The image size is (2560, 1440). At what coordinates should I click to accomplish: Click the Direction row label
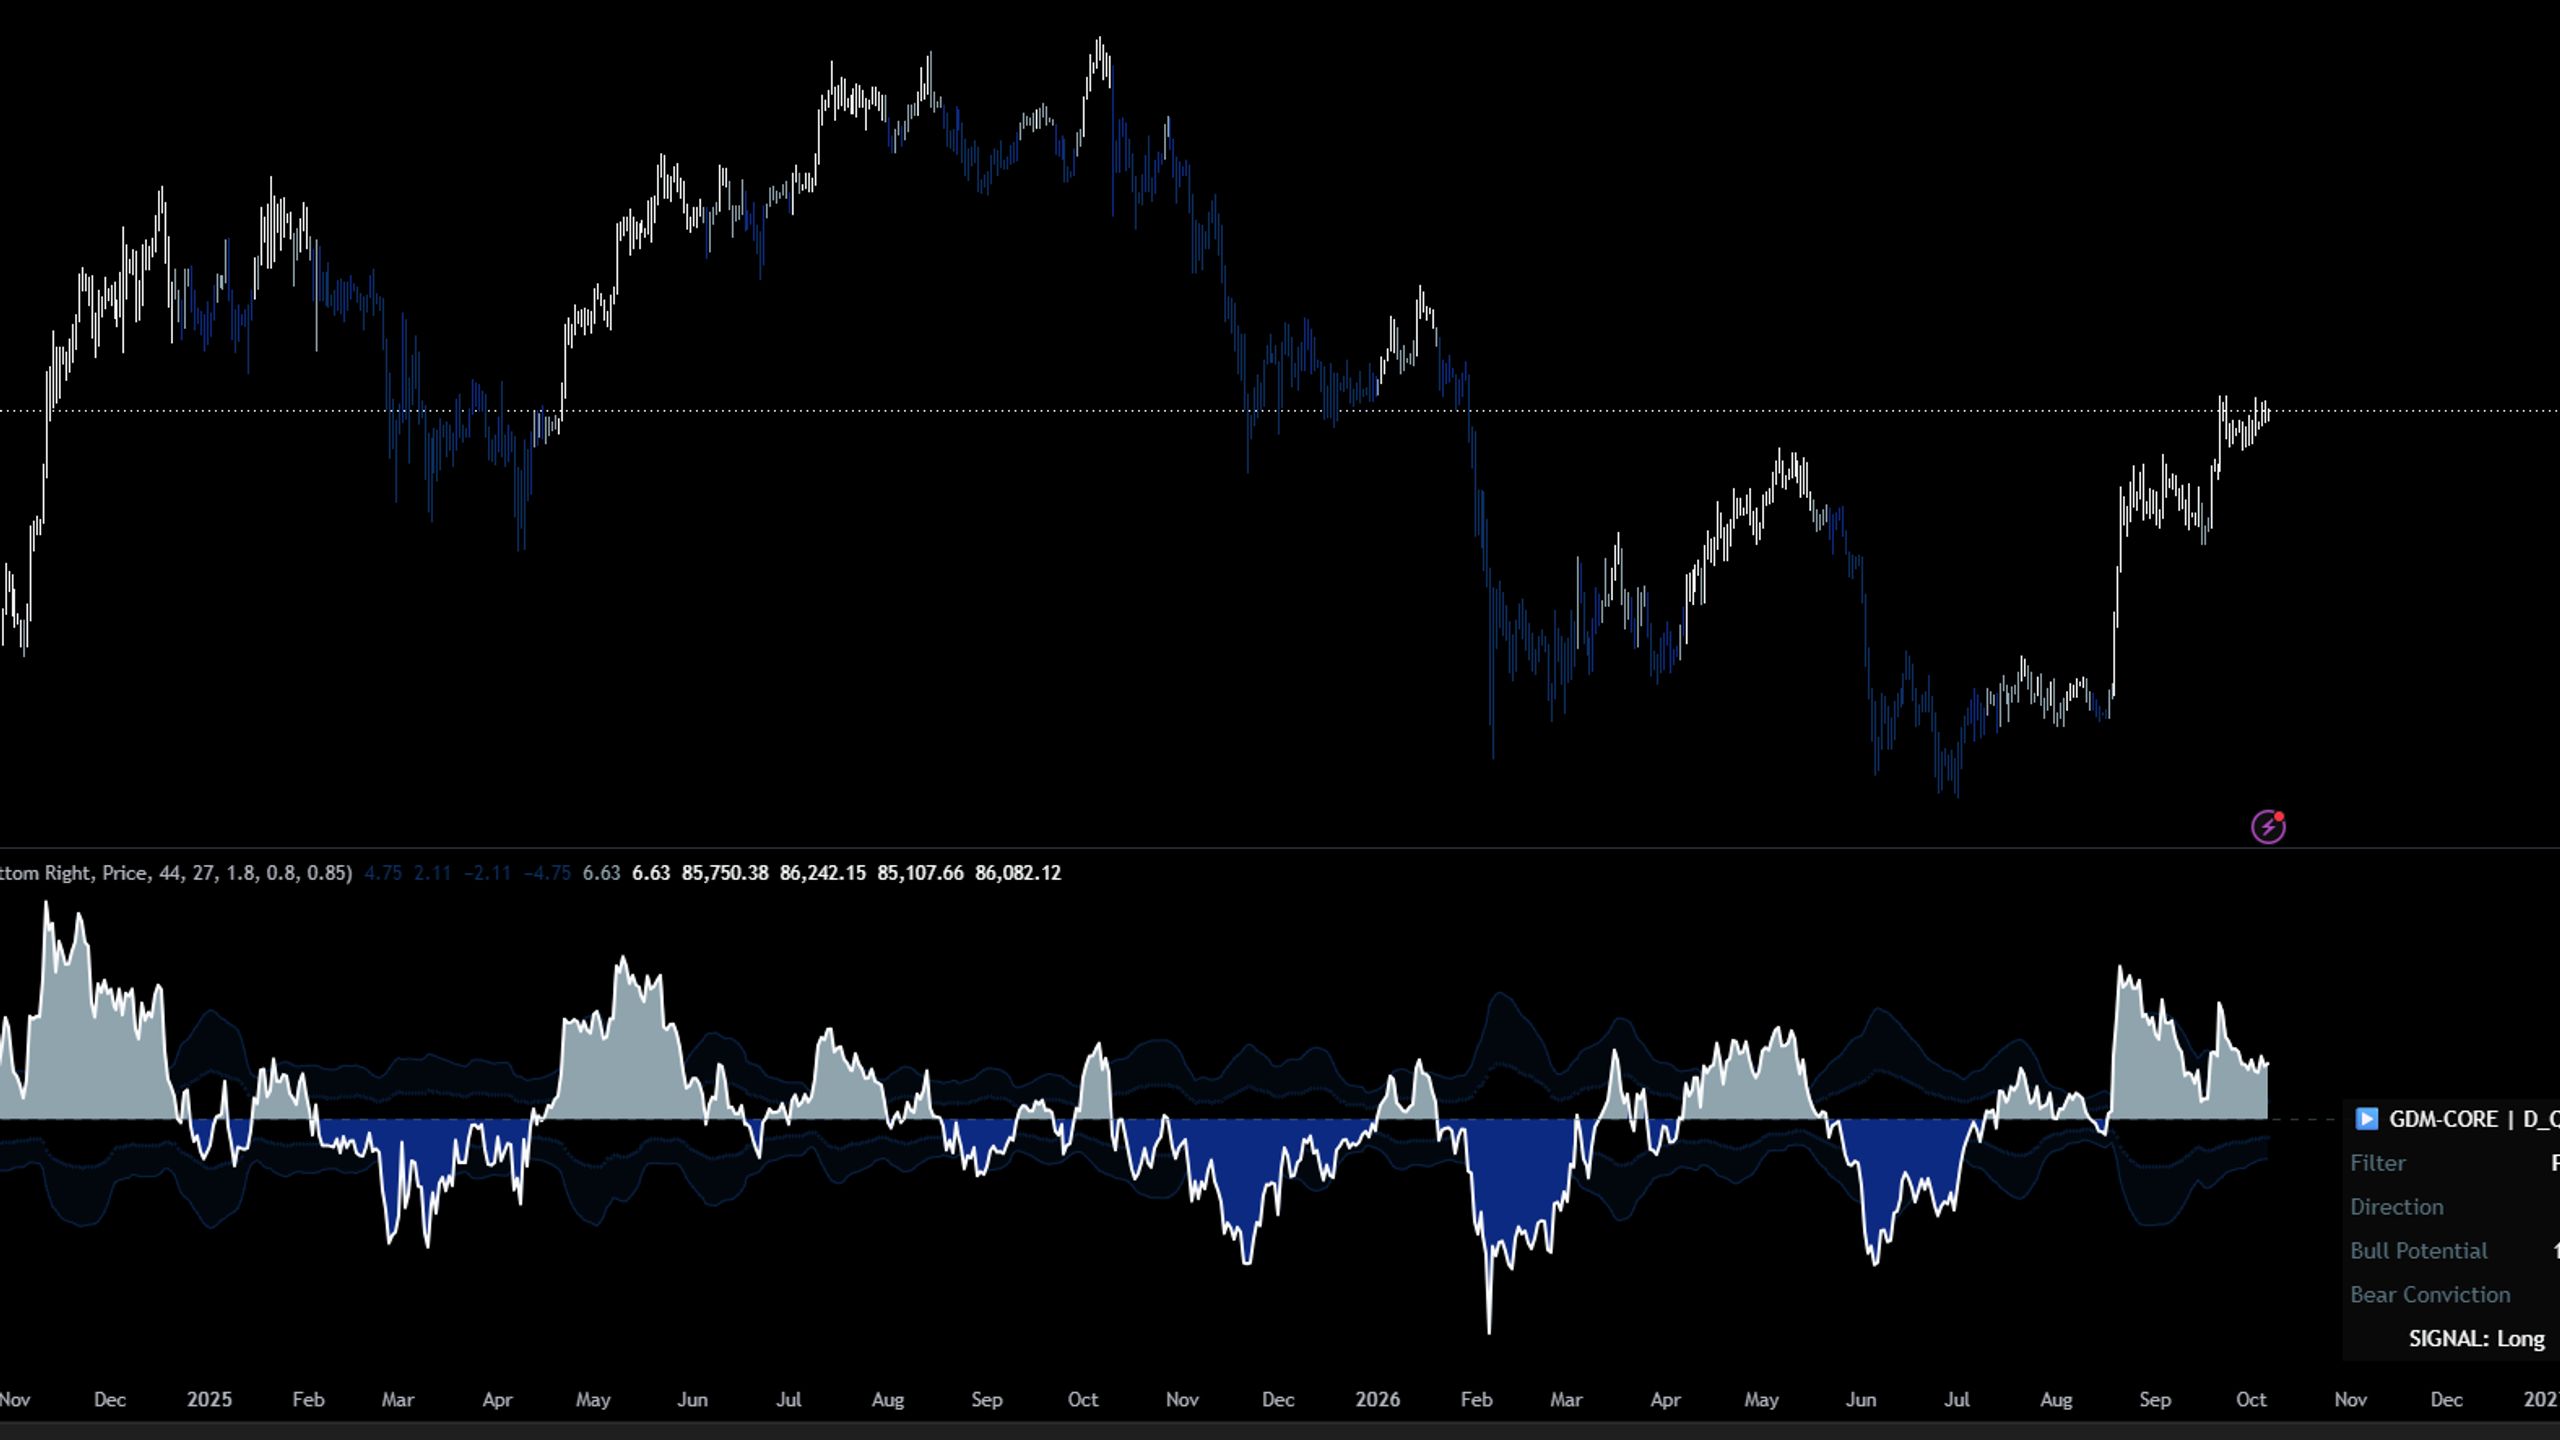[2396, 1207]
